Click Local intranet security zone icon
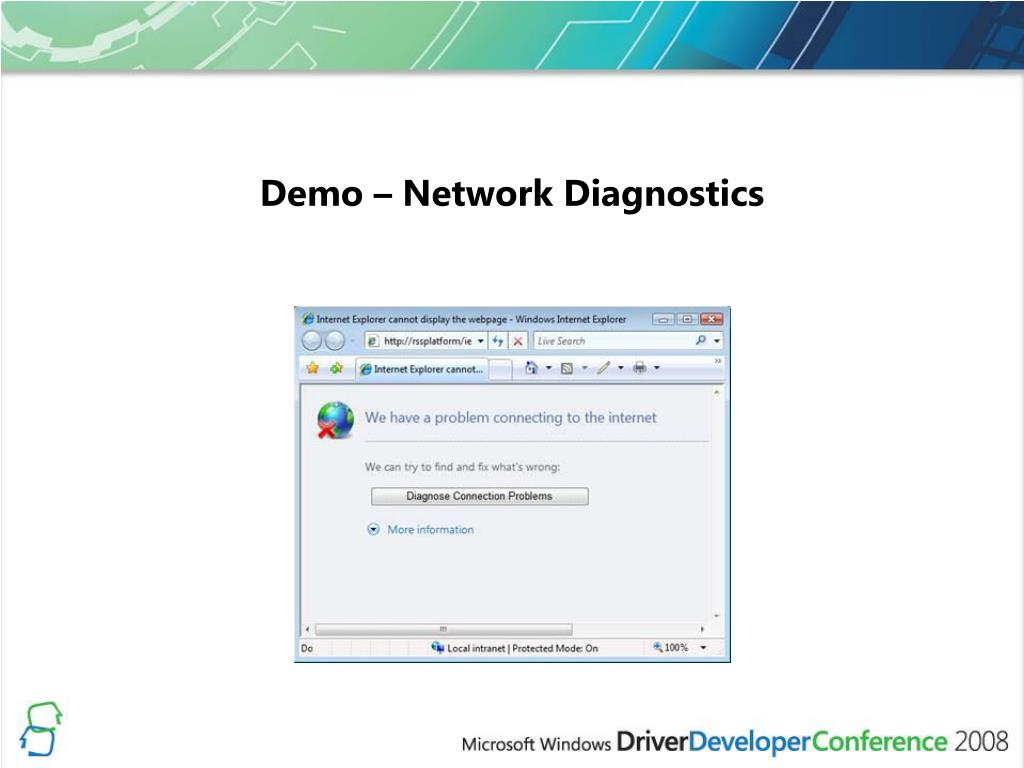The image size is (1024, 768). (438, 647)
